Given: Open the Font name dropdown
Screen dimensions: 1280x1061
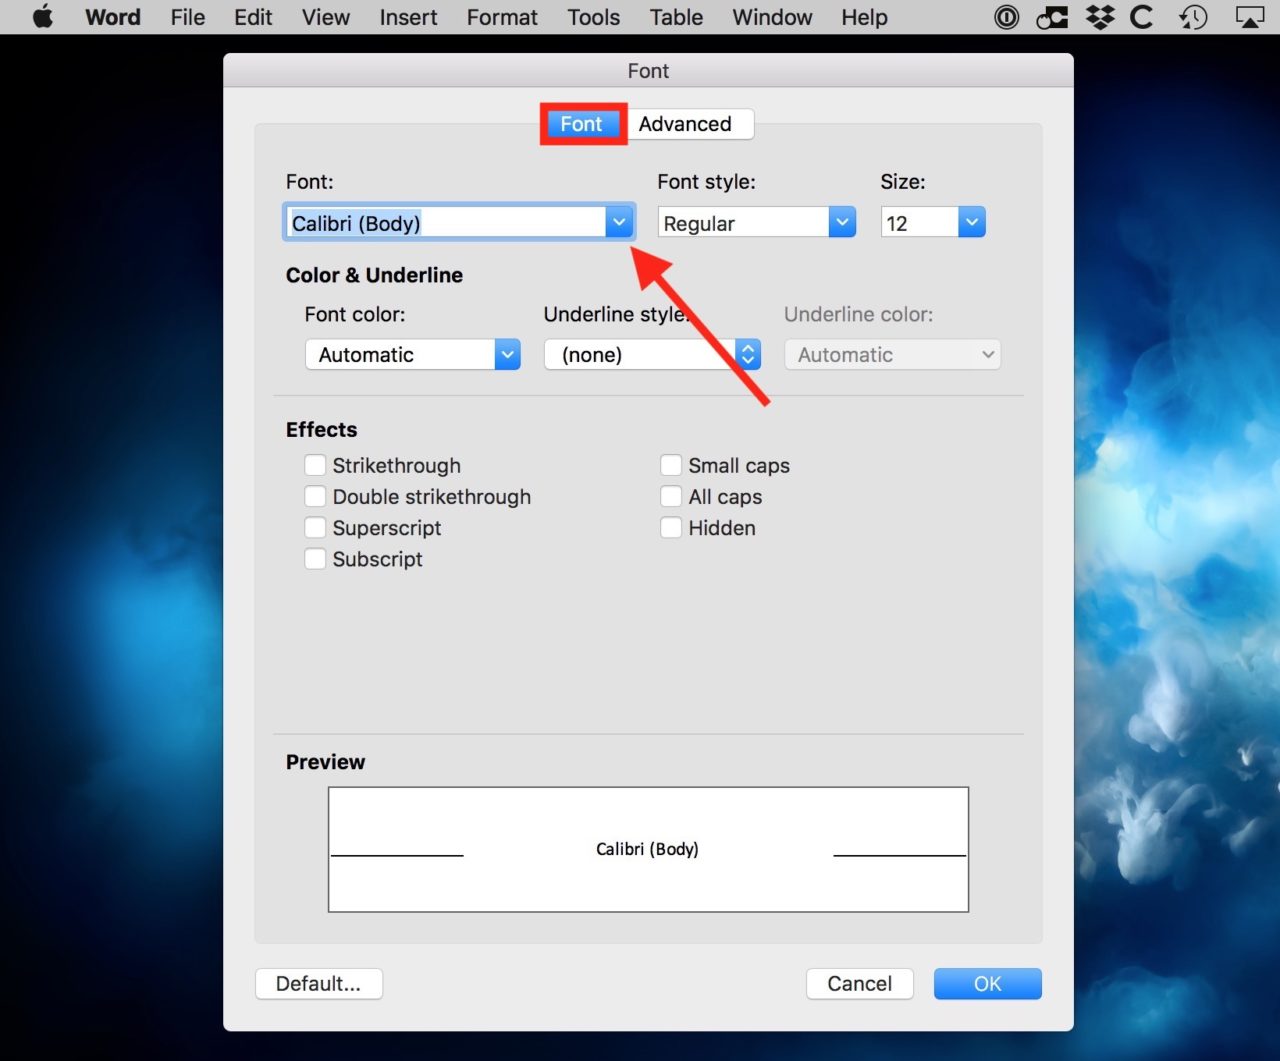Looking at the screenshot, I should [619, 222].
